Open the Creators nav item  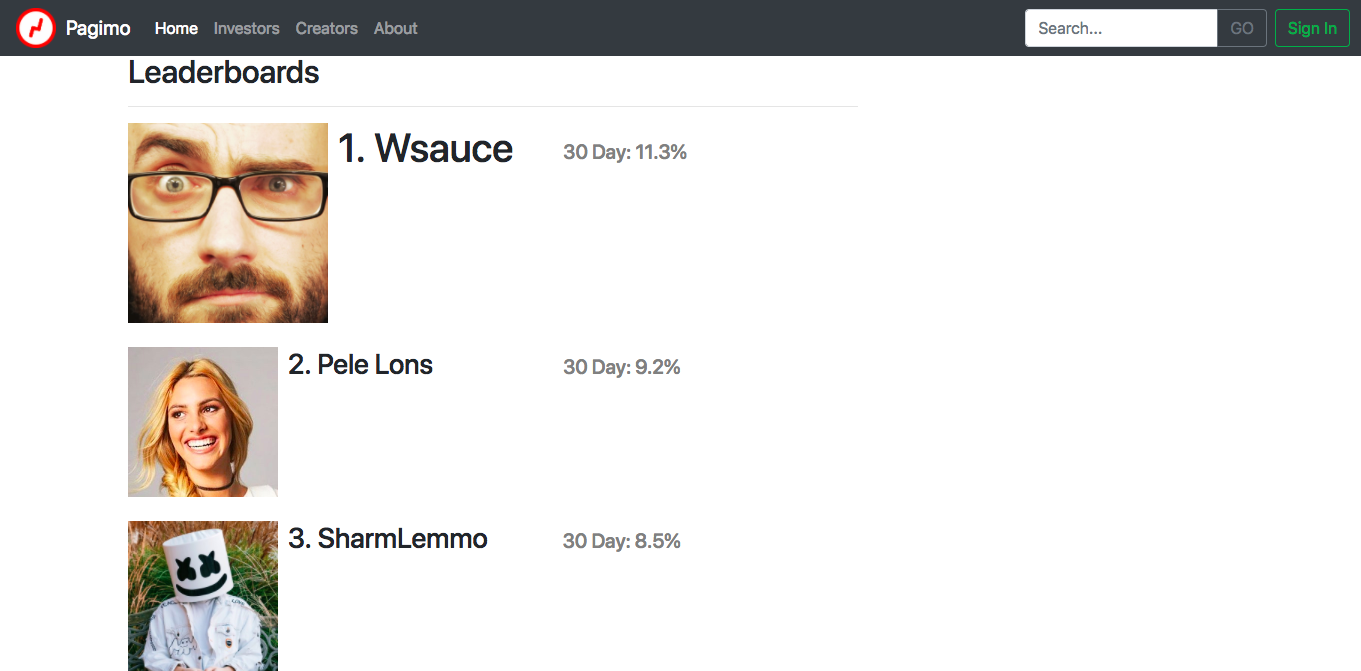(x=326, y=28)
